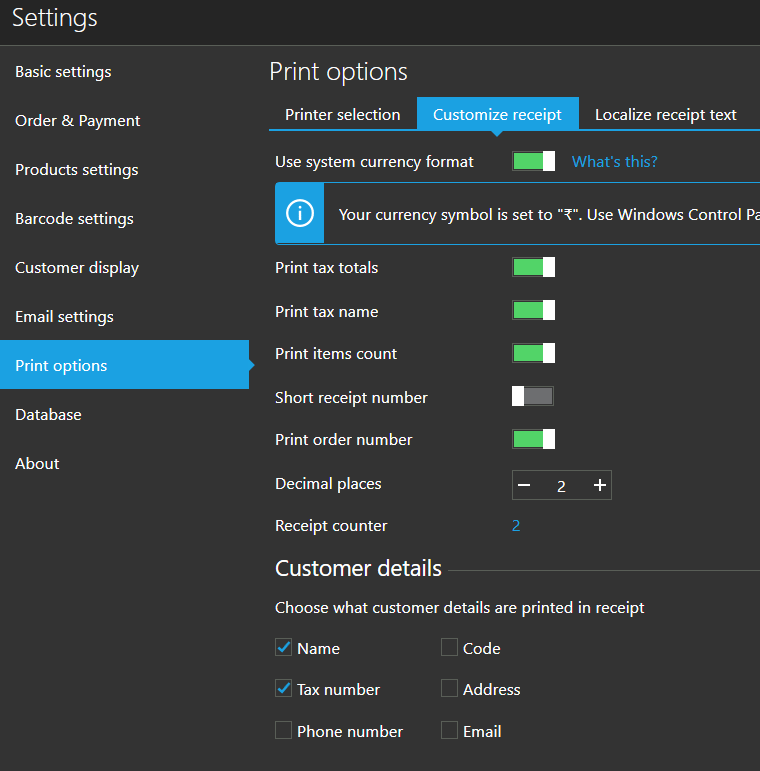Screen dimensions: 760x771
Task: Click the What's this? link
Action: click(x=614, y=162)
